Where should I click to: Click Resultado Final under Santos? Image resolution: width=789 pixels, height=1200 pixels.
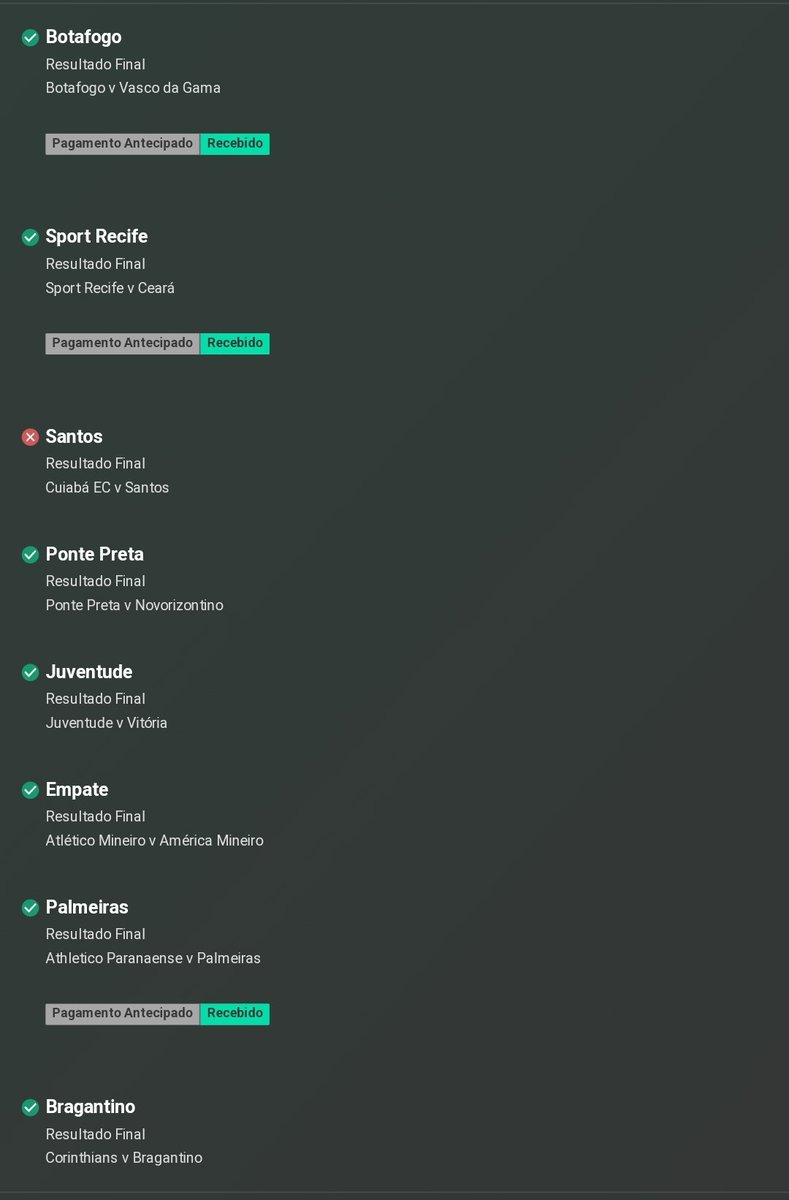click(96, 464)
